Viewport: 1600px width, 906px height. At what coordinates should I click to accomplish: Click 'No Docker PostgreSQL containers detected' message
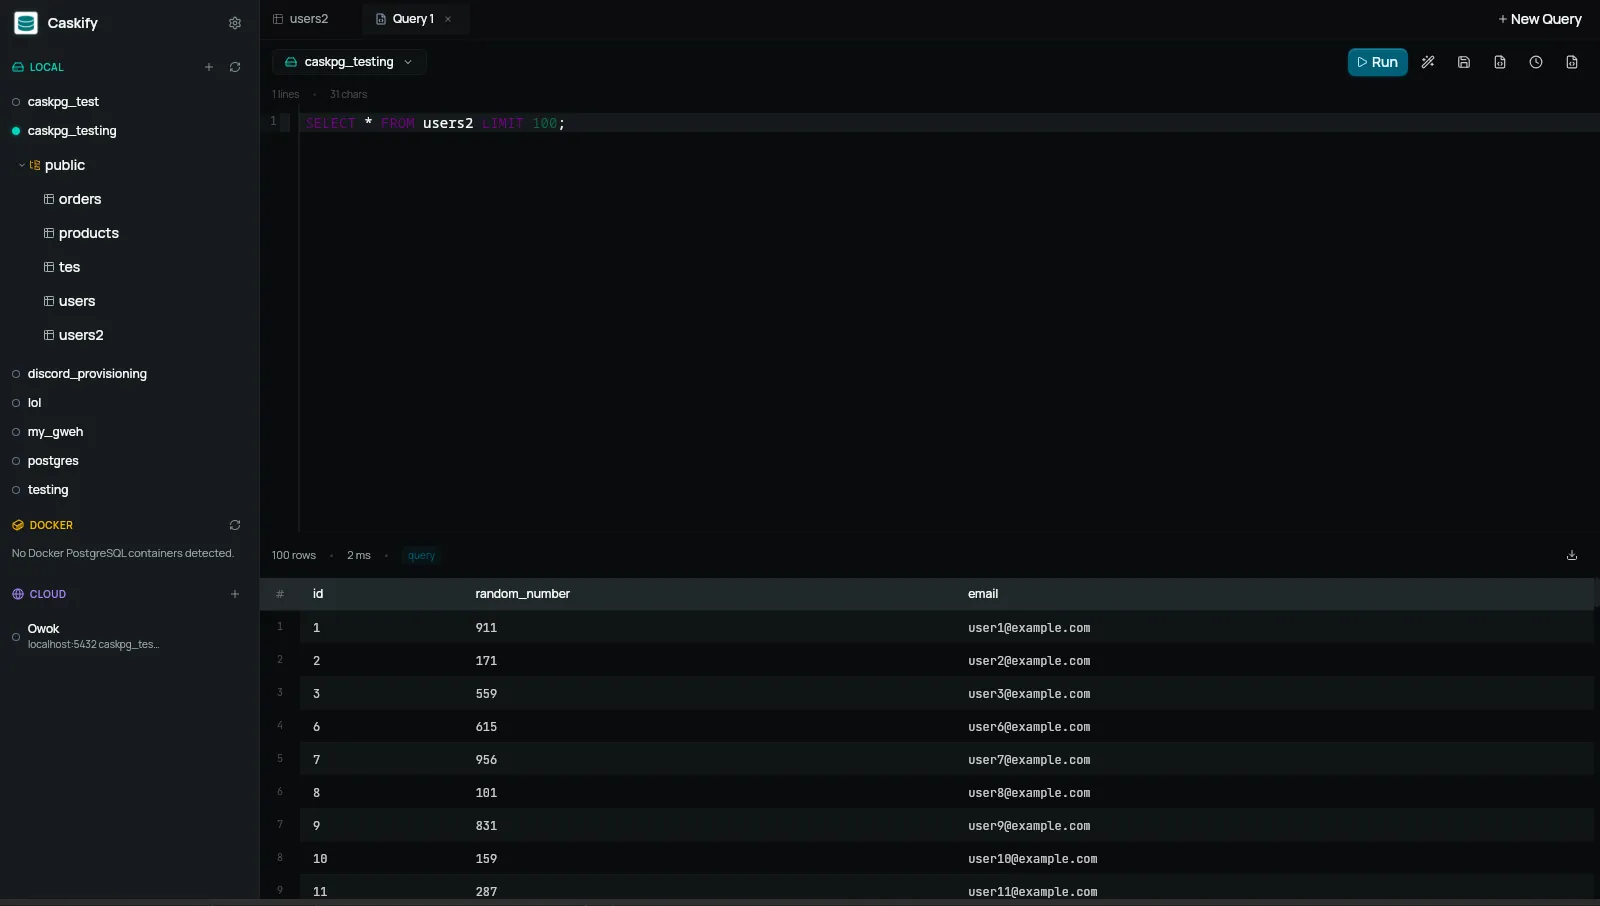point(122,553)
